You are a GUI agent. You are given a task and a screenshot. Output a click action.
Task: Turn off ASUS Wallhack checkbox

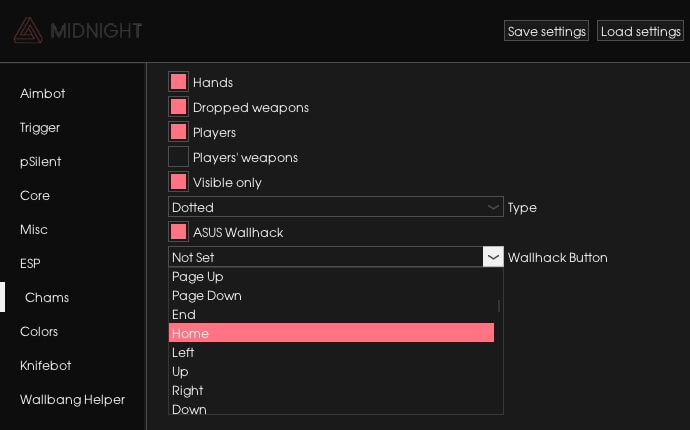[x=179, y=232]
